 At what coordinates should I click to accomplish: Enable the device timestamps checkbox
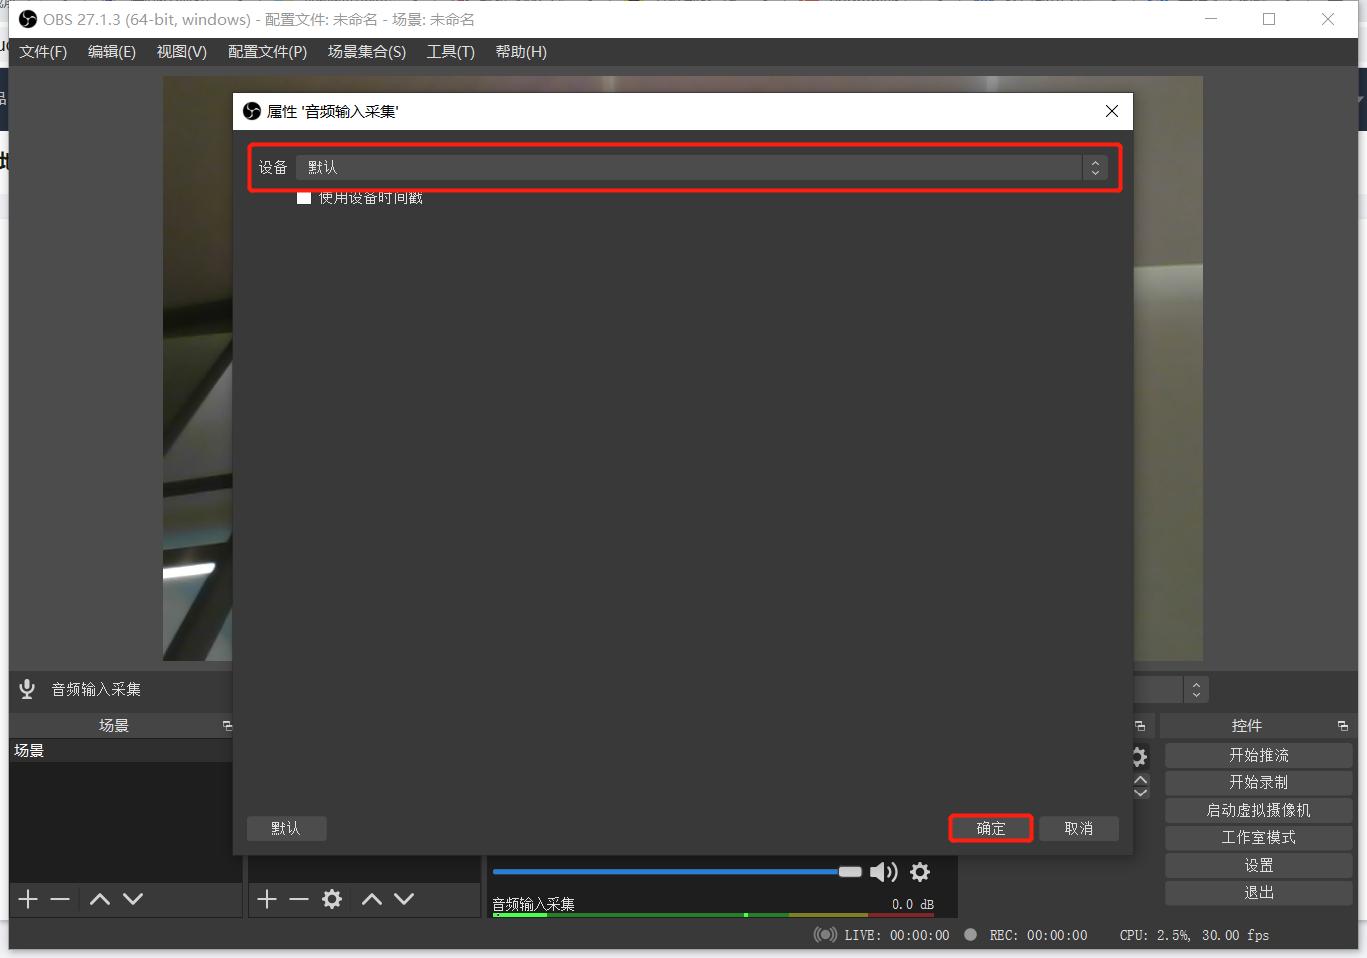(304, 198)
